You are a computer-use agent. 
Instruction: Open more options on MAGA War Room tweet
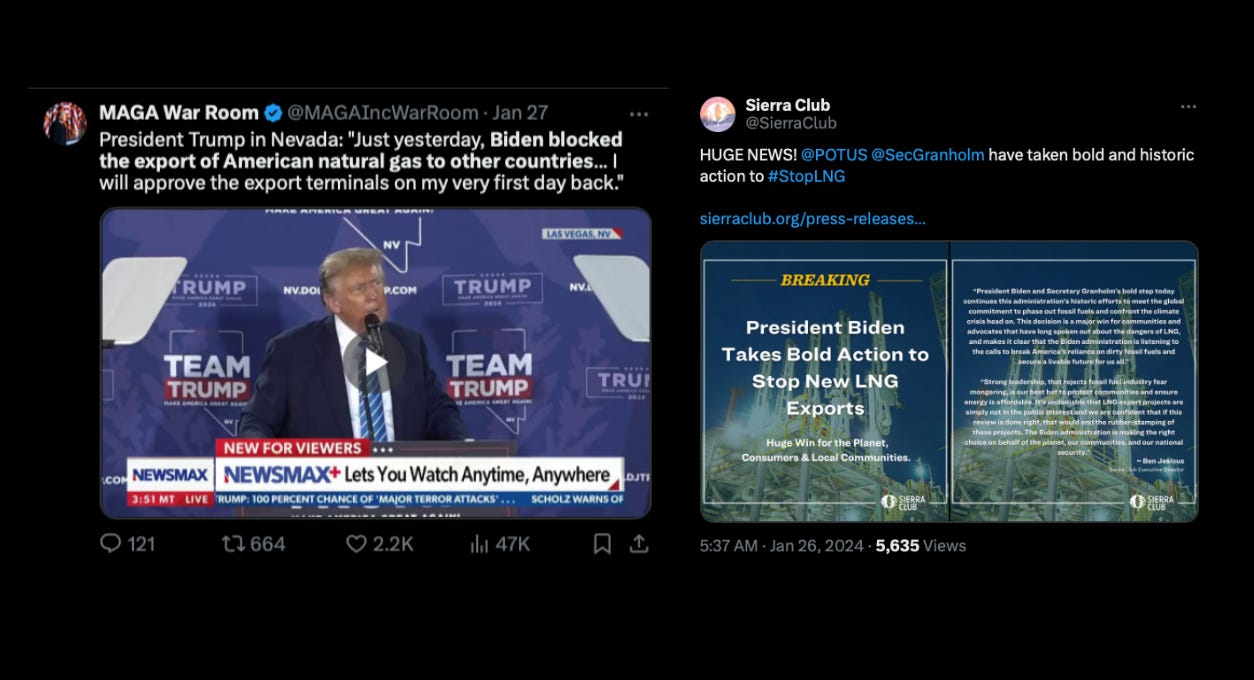click(x=638, y=113)
